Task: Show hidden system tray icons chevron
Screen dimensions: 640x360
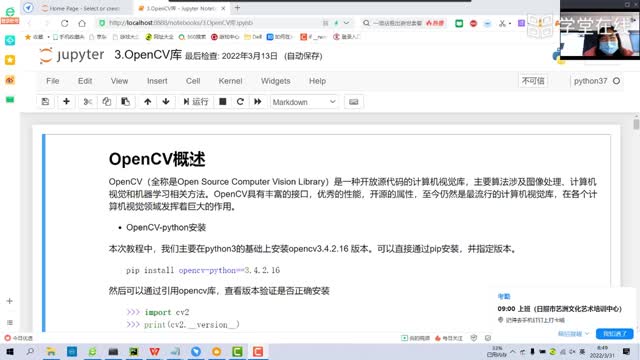Action: coord(513,351)
